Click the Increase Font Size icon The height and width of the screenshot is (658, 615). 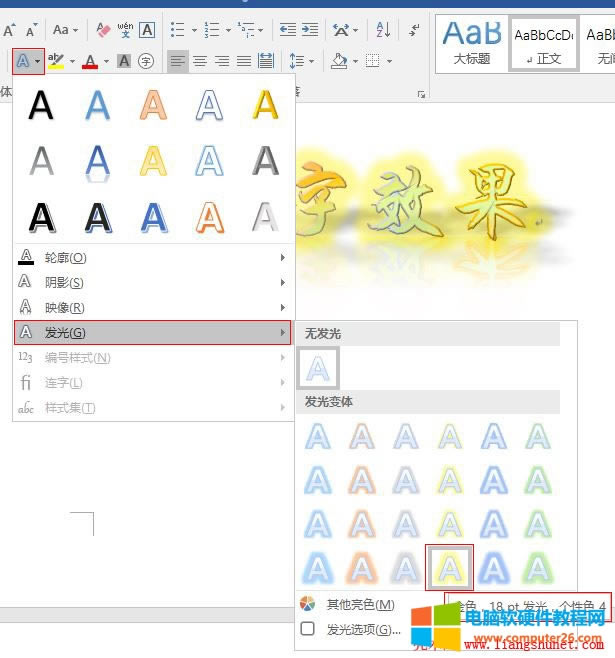point(9,30)
